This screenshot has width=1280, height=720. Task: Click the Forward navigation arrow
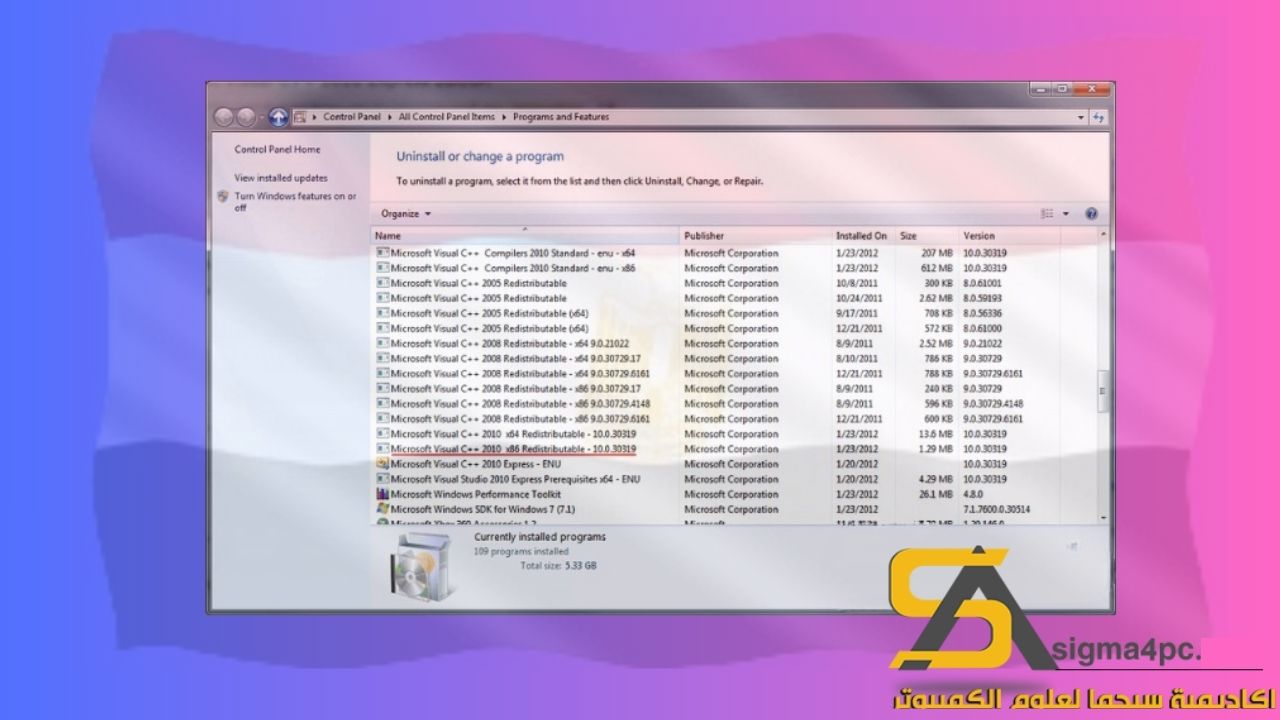pos(246,117)
